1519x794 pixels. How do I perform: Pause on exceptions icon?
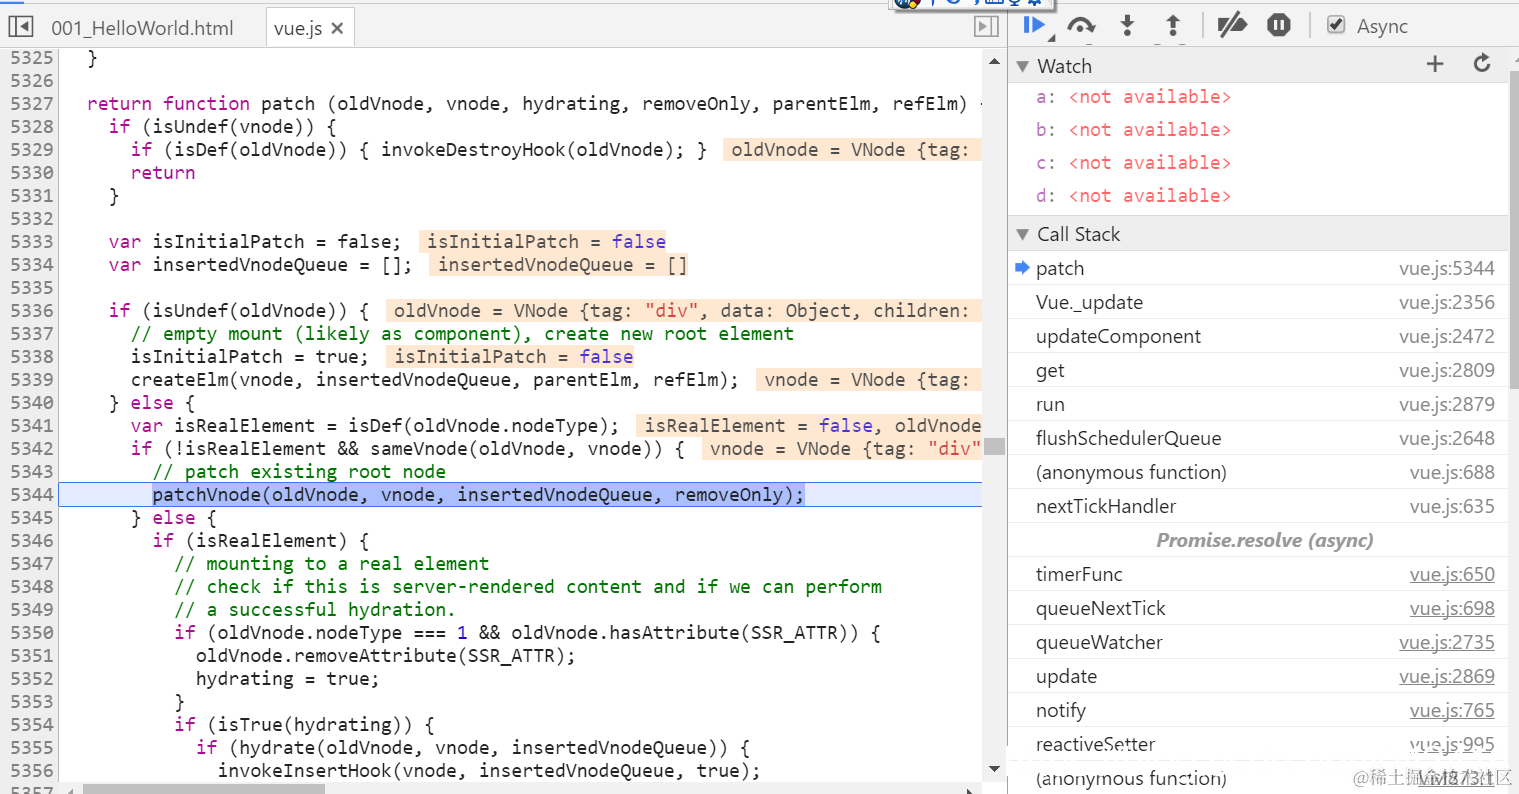[x=1278, y=25]
